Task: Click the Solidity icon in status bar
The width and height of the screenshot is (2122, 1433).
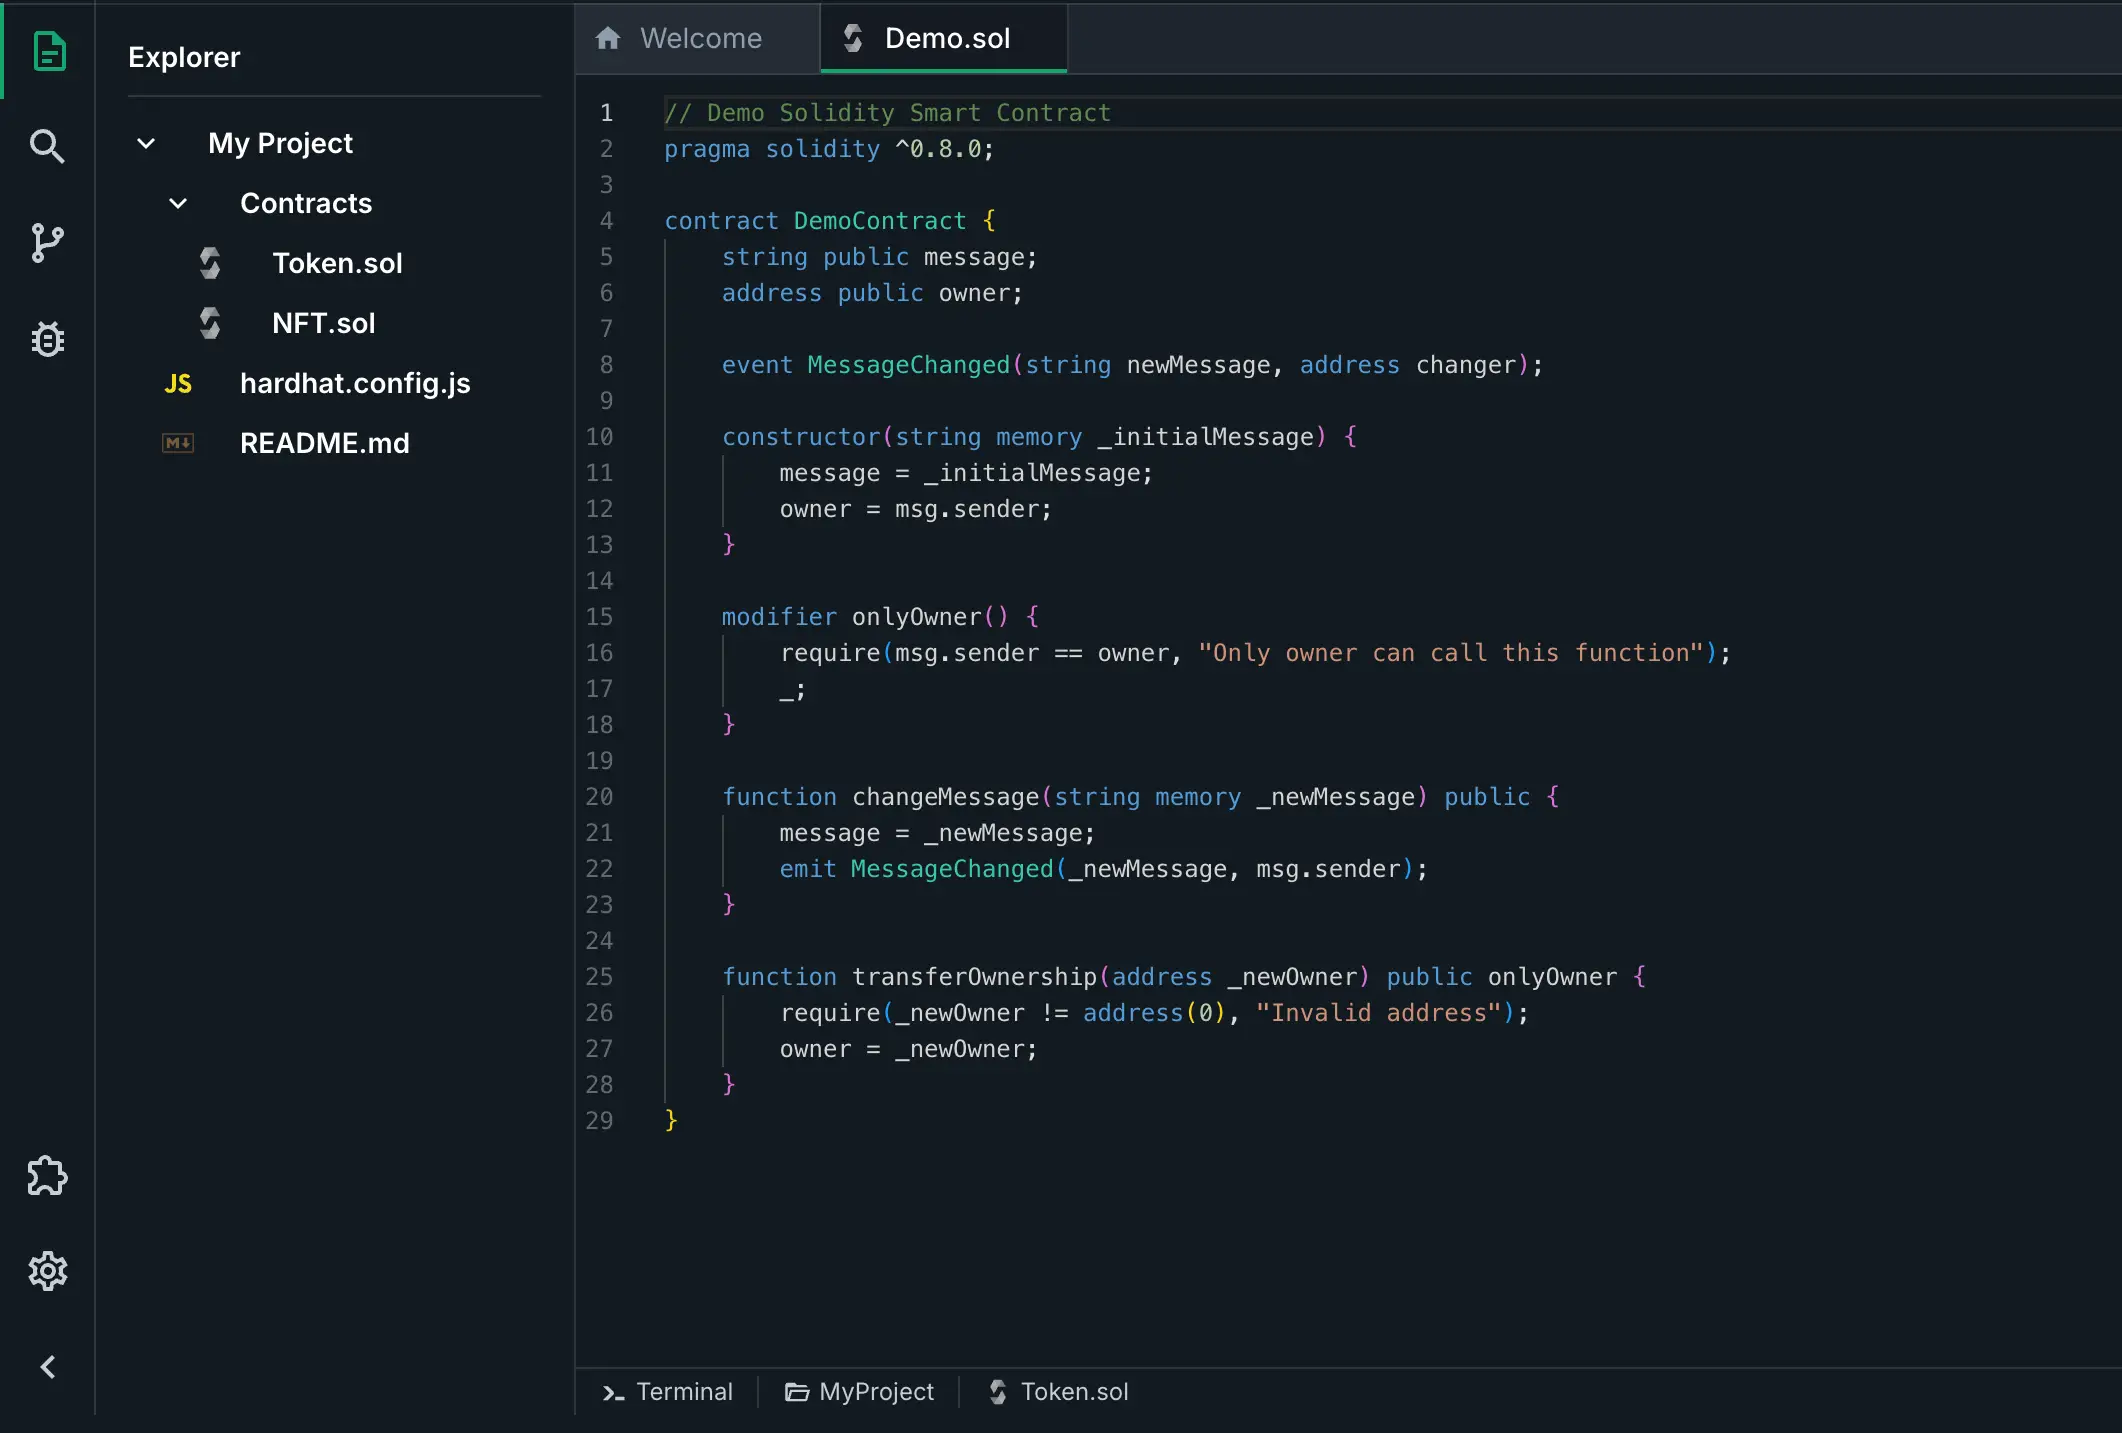Action: click(x=998, y=1392)
